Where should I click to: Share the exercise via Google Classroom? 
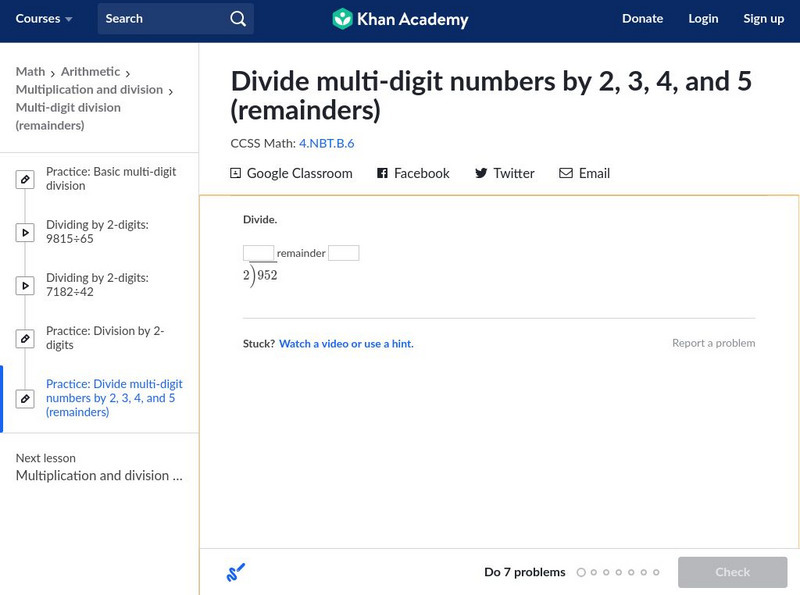point(292,173)
